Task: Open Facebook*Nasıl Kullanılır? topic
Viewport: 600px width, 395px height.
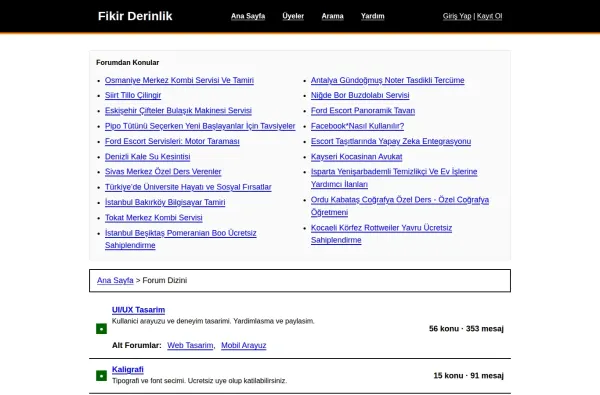Action: (357, 126)
